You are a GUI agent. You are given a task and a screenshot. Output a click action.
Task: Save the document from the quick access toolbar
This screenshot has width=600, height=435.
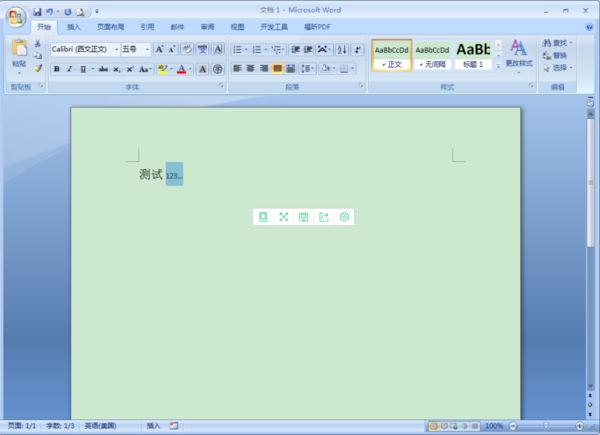coord(37,12)
